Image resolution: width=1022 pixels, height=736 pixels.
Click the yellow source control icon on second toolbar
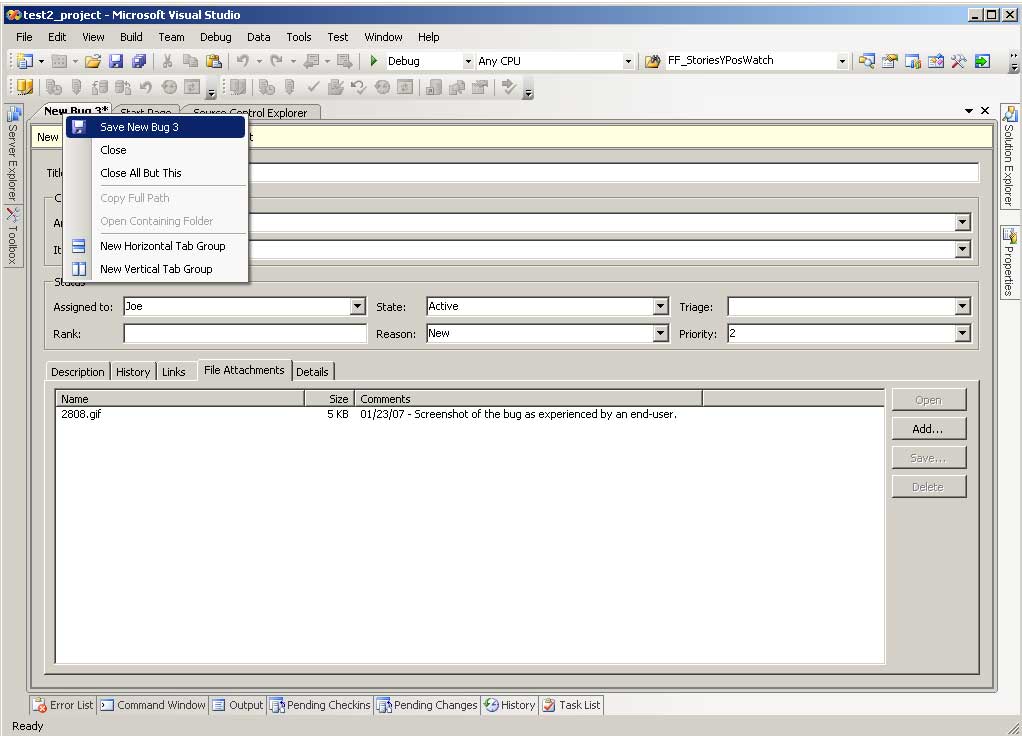[25, 87]
